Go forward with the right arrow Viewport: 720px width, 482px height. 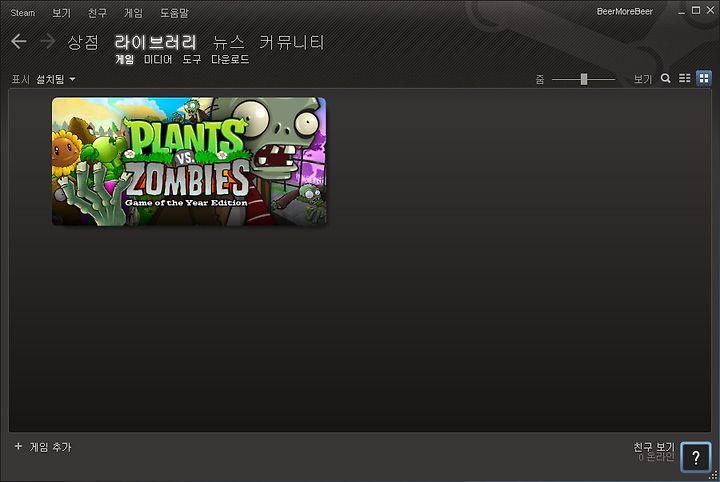[x=47, y=41]
